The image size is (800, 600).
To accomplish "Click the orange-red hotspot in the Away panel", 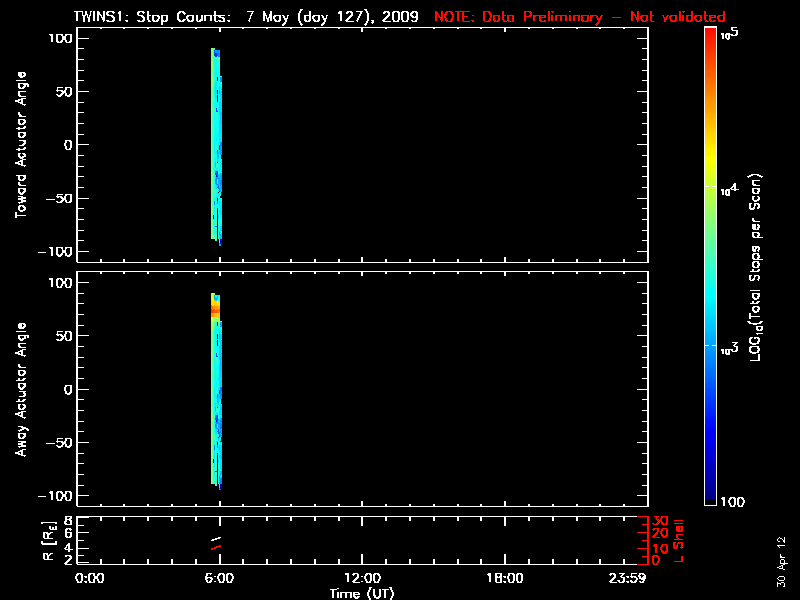I will [x=215, y=312].
